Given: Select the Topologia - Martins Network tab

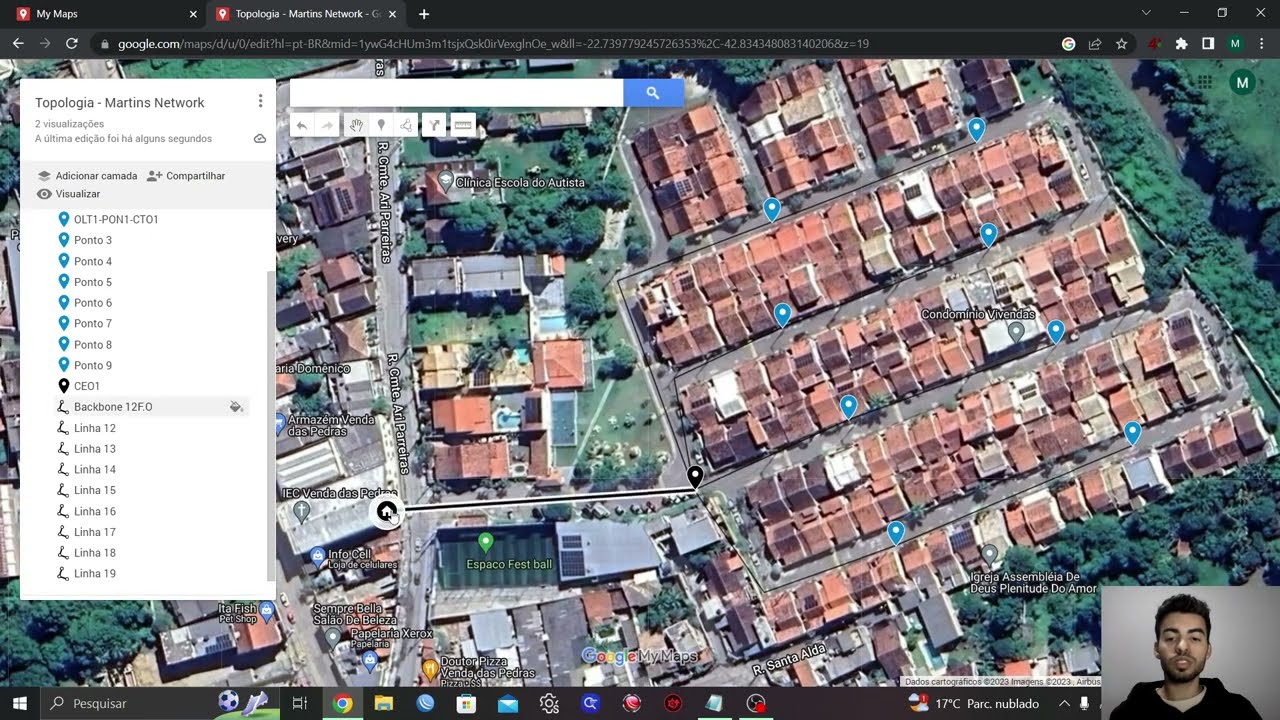Looking at the screenshot, I should [306, 14].
